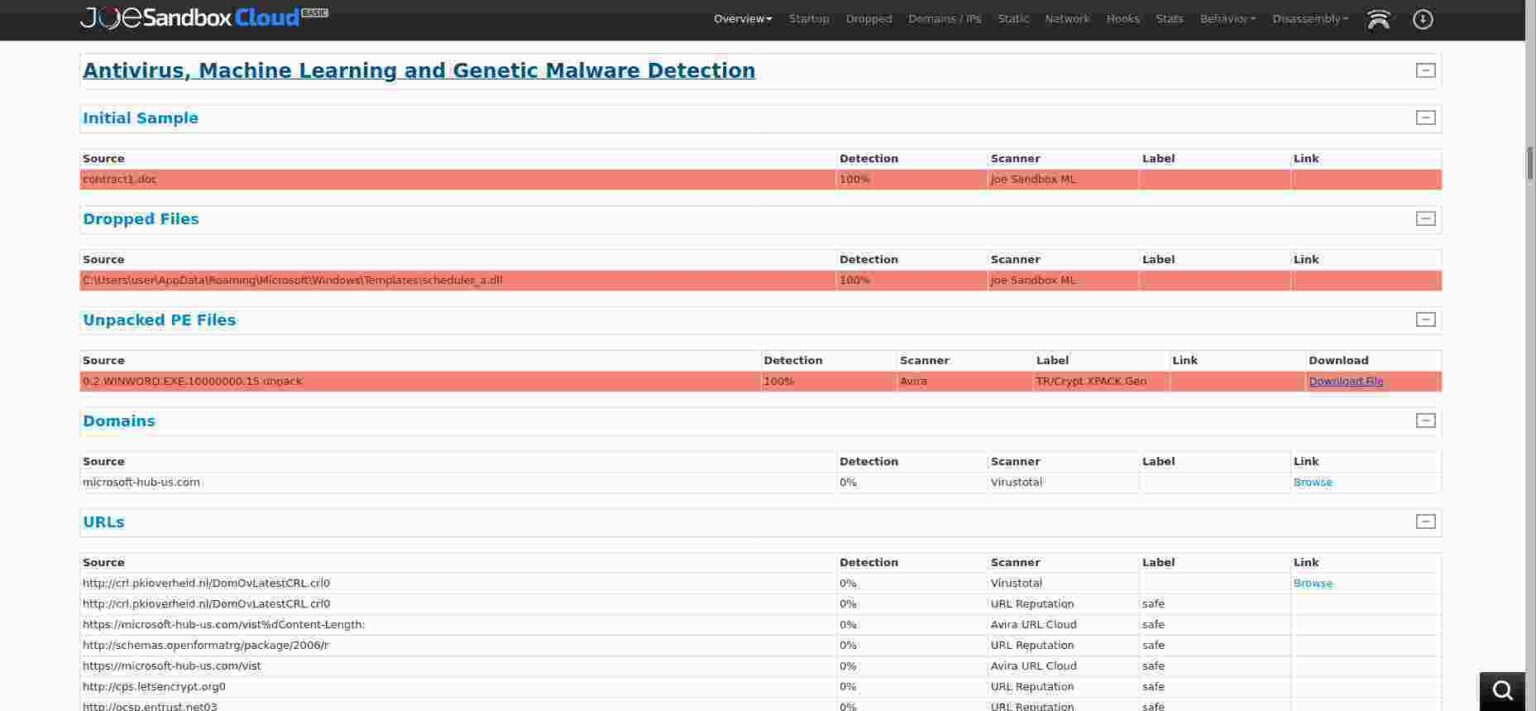Screen dimensions: 1536x711
Task: Collapse the Dropped Files section
Action: point(1425,219)
